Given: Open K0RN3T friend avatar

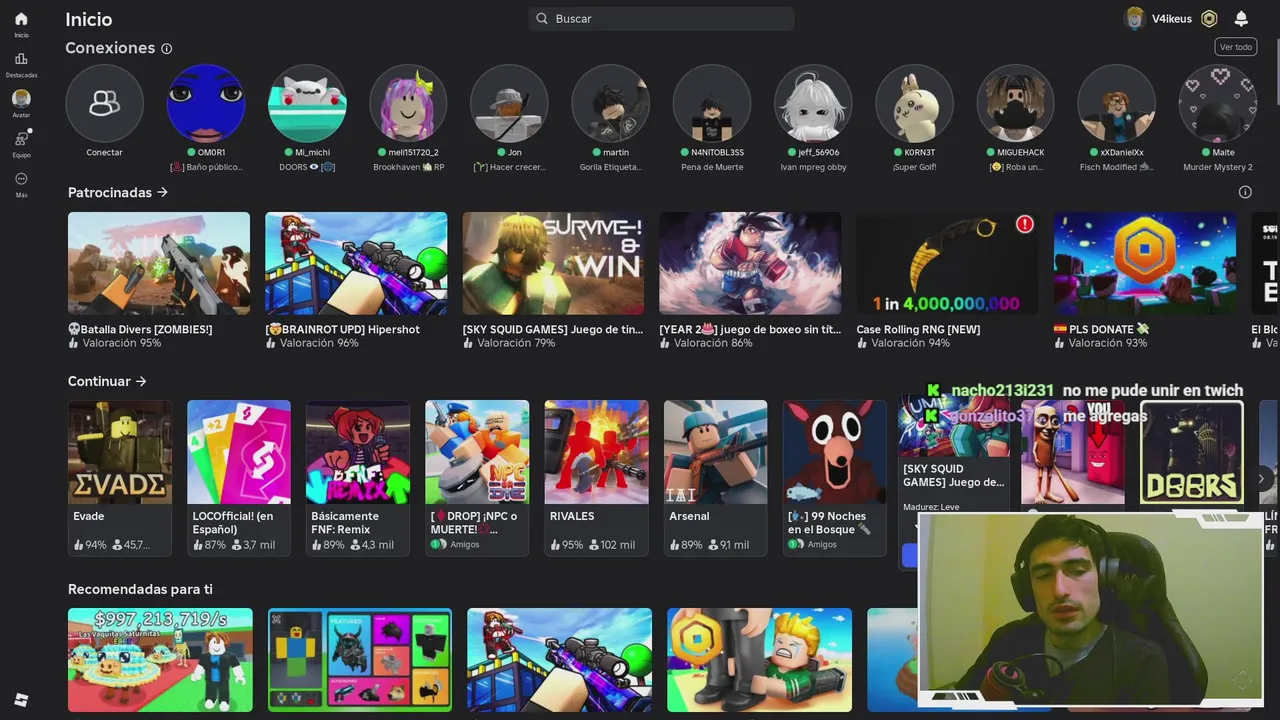Looking at the screenshot, I should point(914,103).
